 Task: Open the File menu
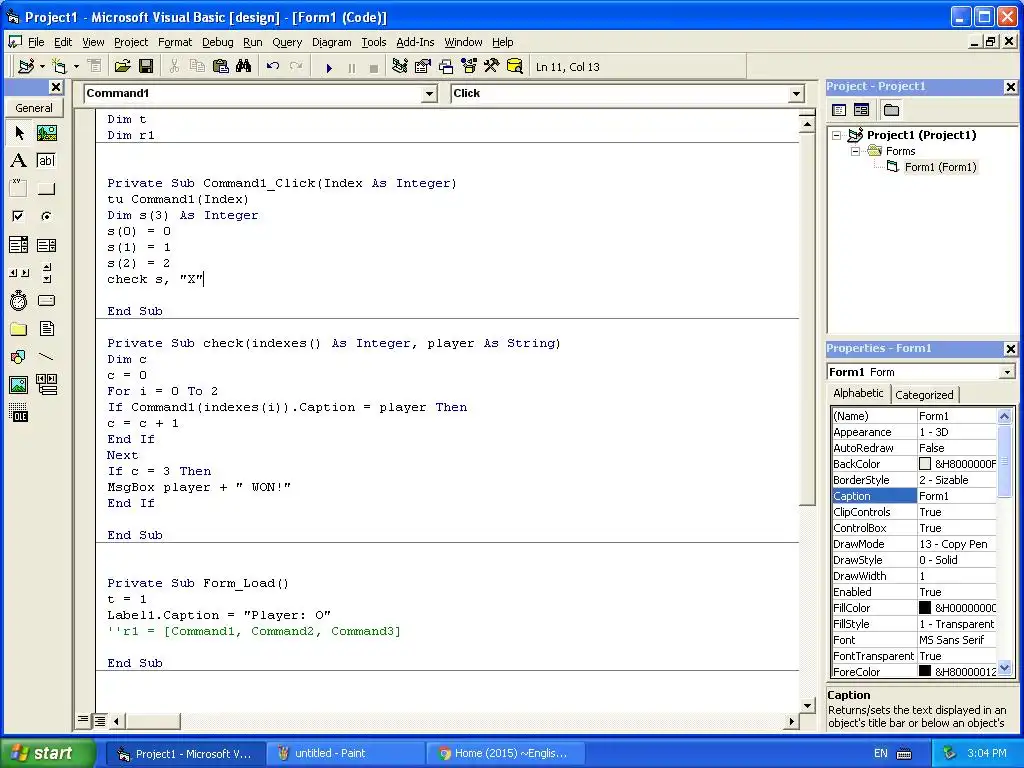point(36,42)
